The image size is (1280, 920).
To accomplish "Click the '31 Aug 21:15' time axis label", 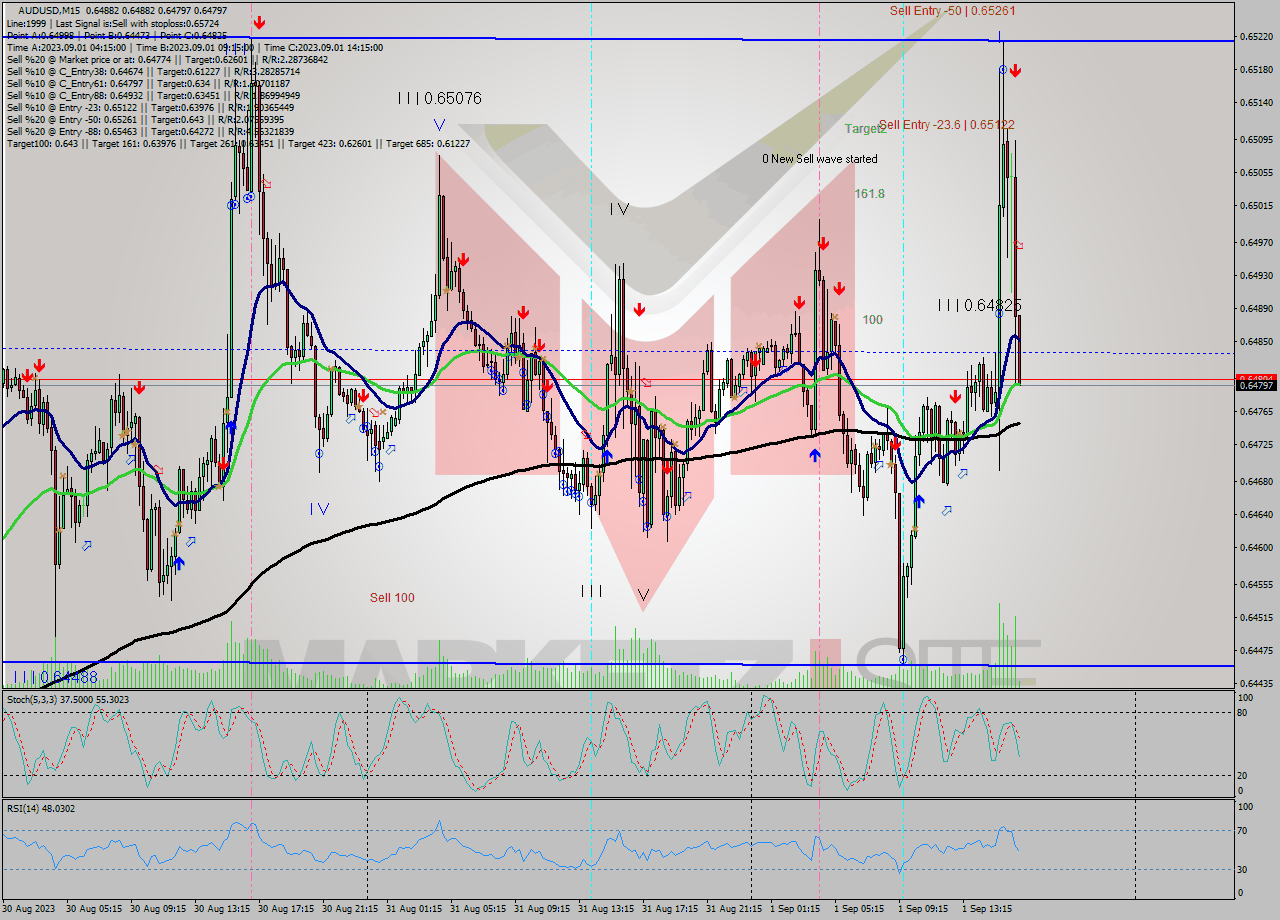I will (734, 909).
